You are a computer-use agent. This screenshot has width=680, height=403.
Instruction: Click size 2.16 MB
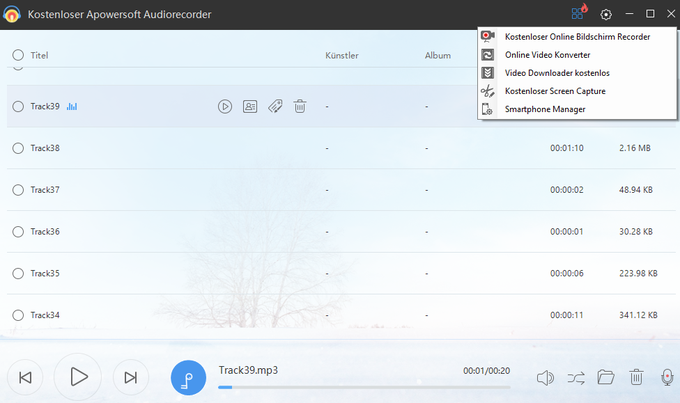pos(635,148)
